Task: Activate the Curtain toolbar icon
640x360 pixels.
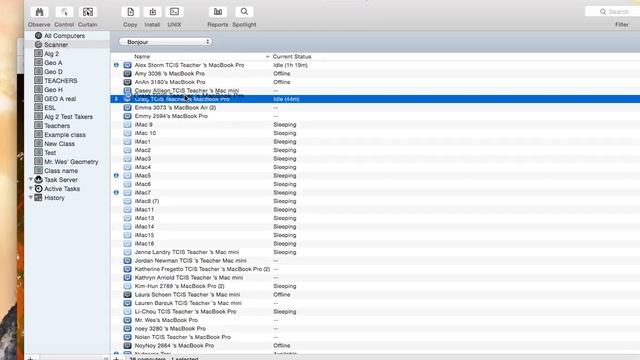Action: [88, 12]
